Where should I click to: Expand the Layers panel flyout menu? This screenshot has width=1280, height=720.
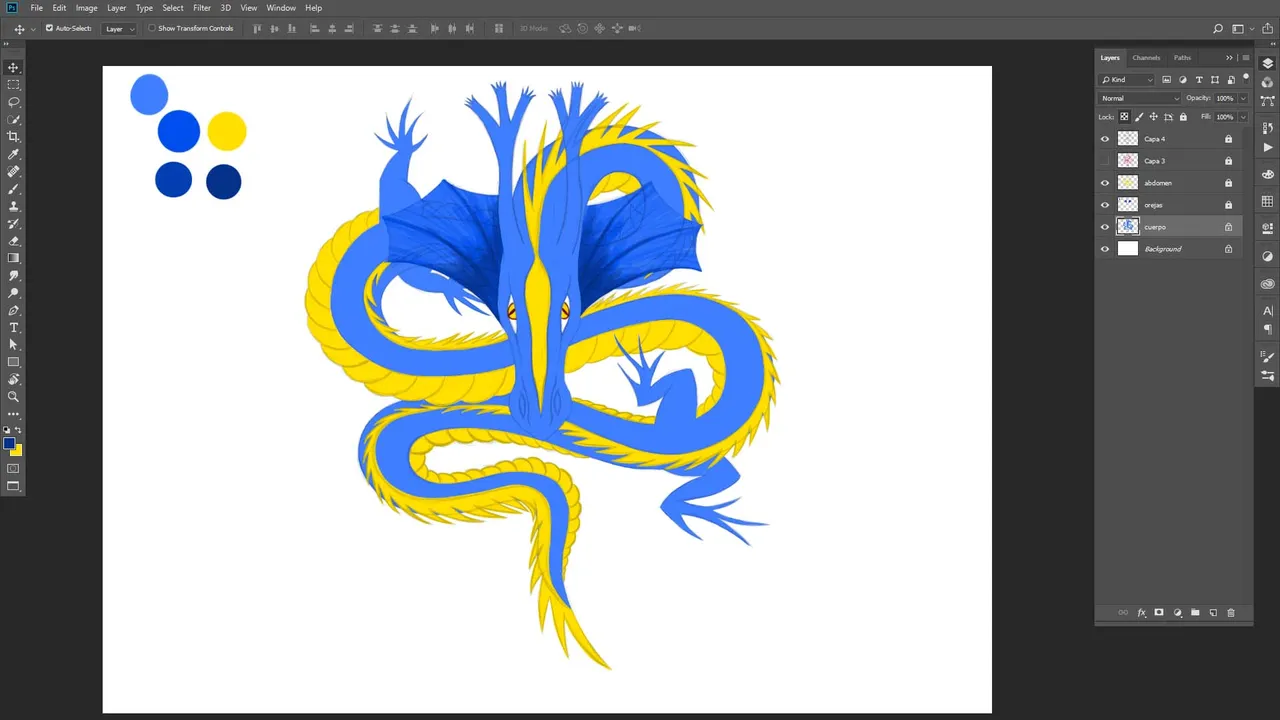pos(1245,58)
